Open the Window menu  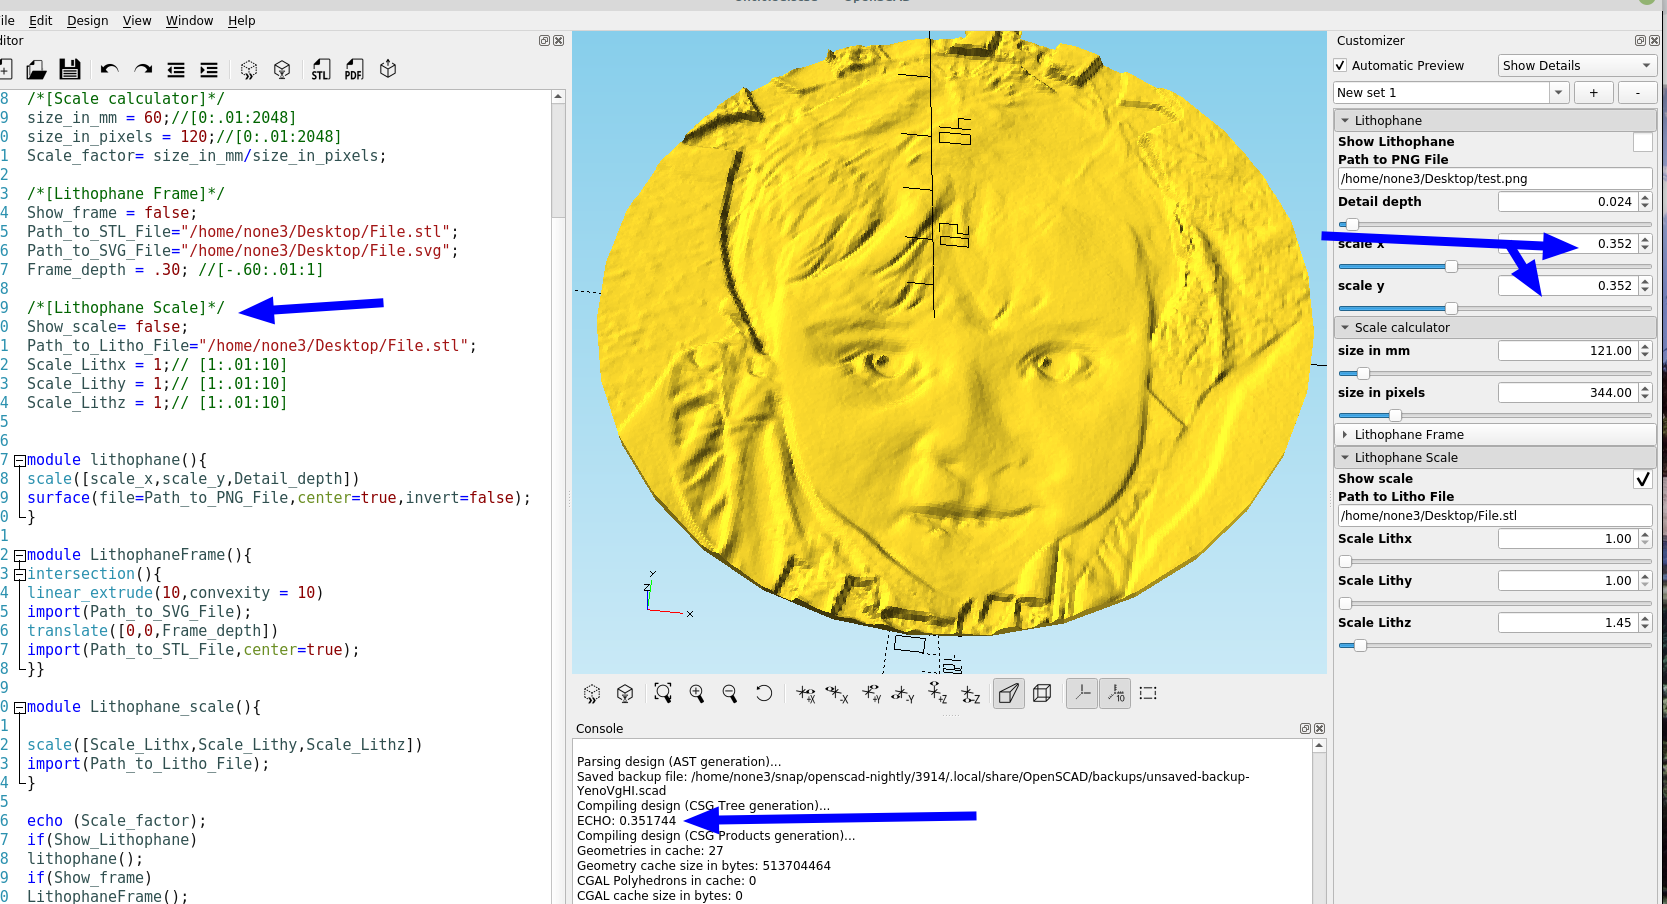189,20
